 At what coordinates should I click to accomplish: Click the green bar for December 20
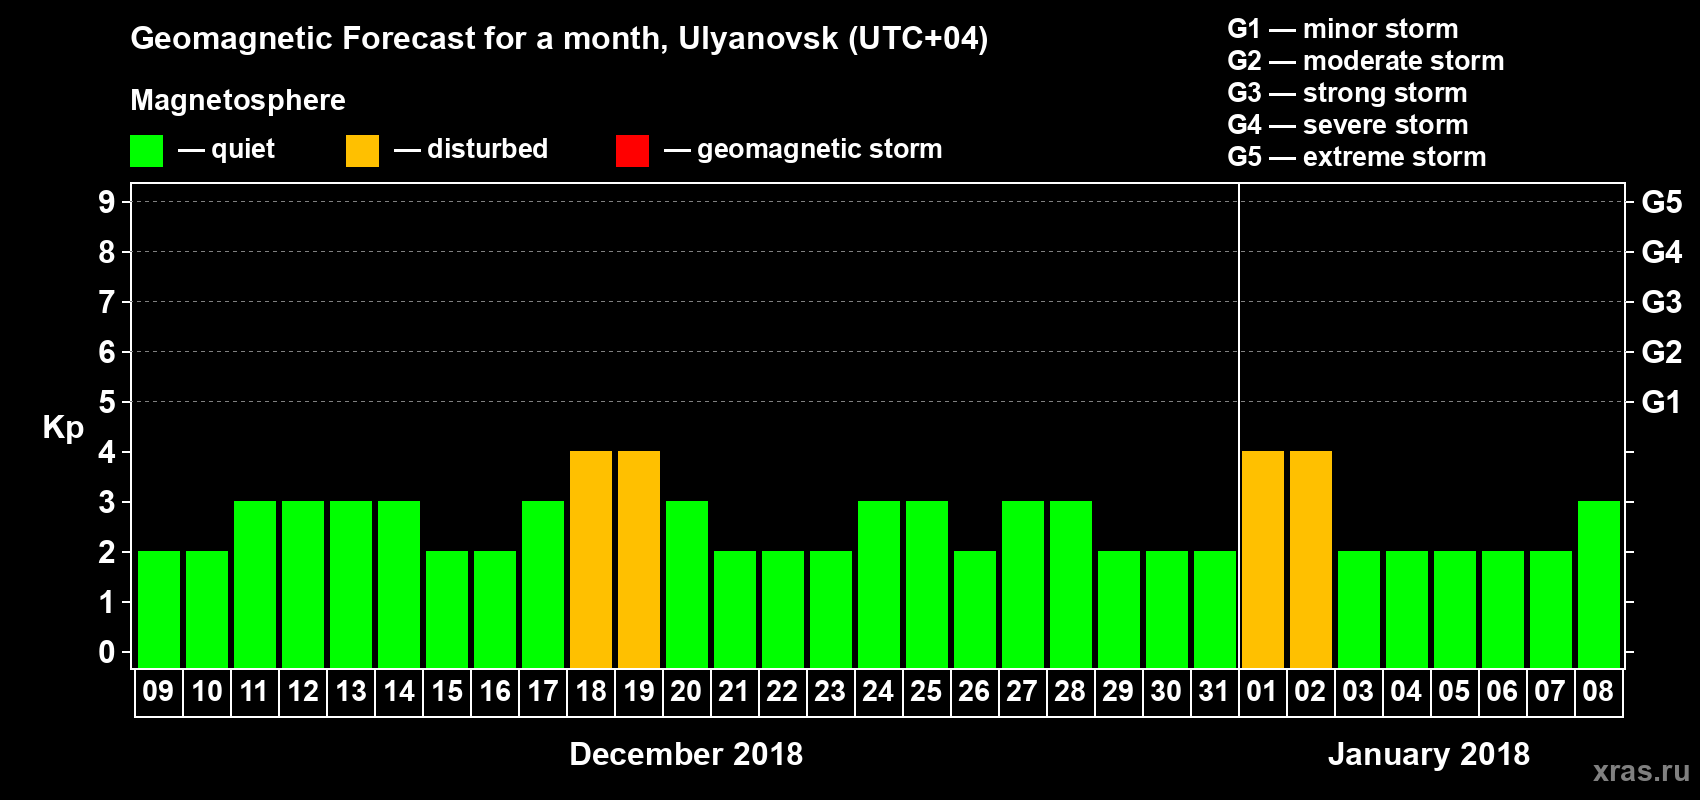[x=687, y=584]
